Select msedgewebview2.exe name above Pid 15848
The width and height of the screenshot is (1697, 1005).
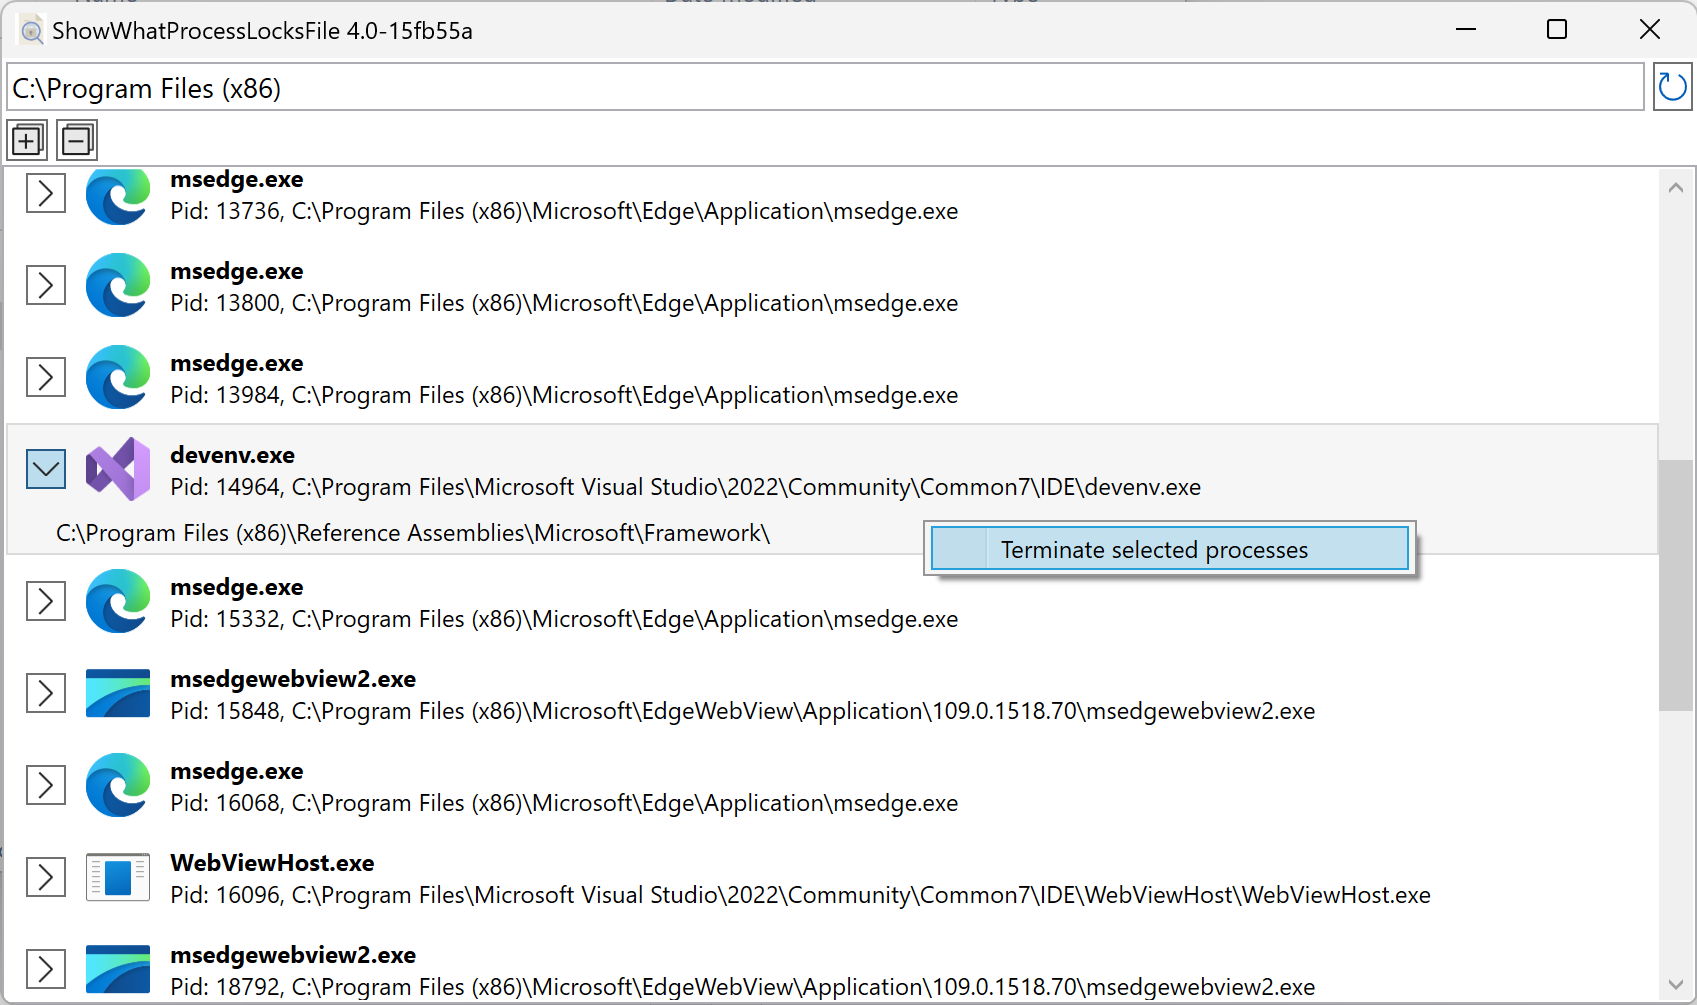293,679
